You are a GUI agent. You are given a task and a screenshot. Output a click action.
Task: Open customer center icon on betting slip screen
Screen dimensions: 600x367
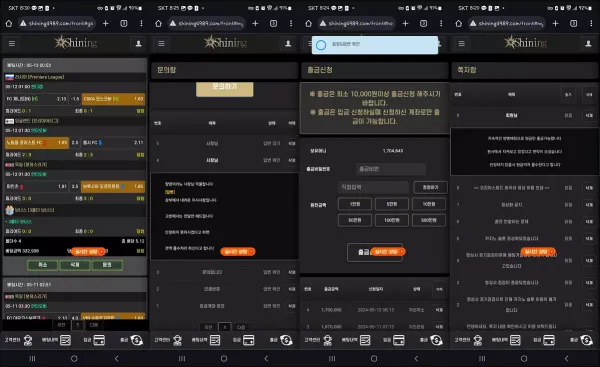[28, 340]
